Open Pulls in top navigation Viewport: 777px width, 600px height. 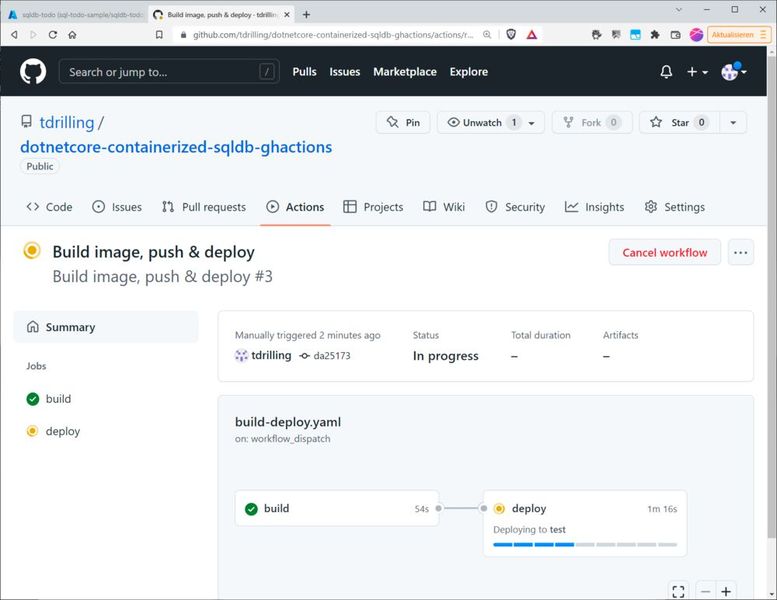(304, 72)
